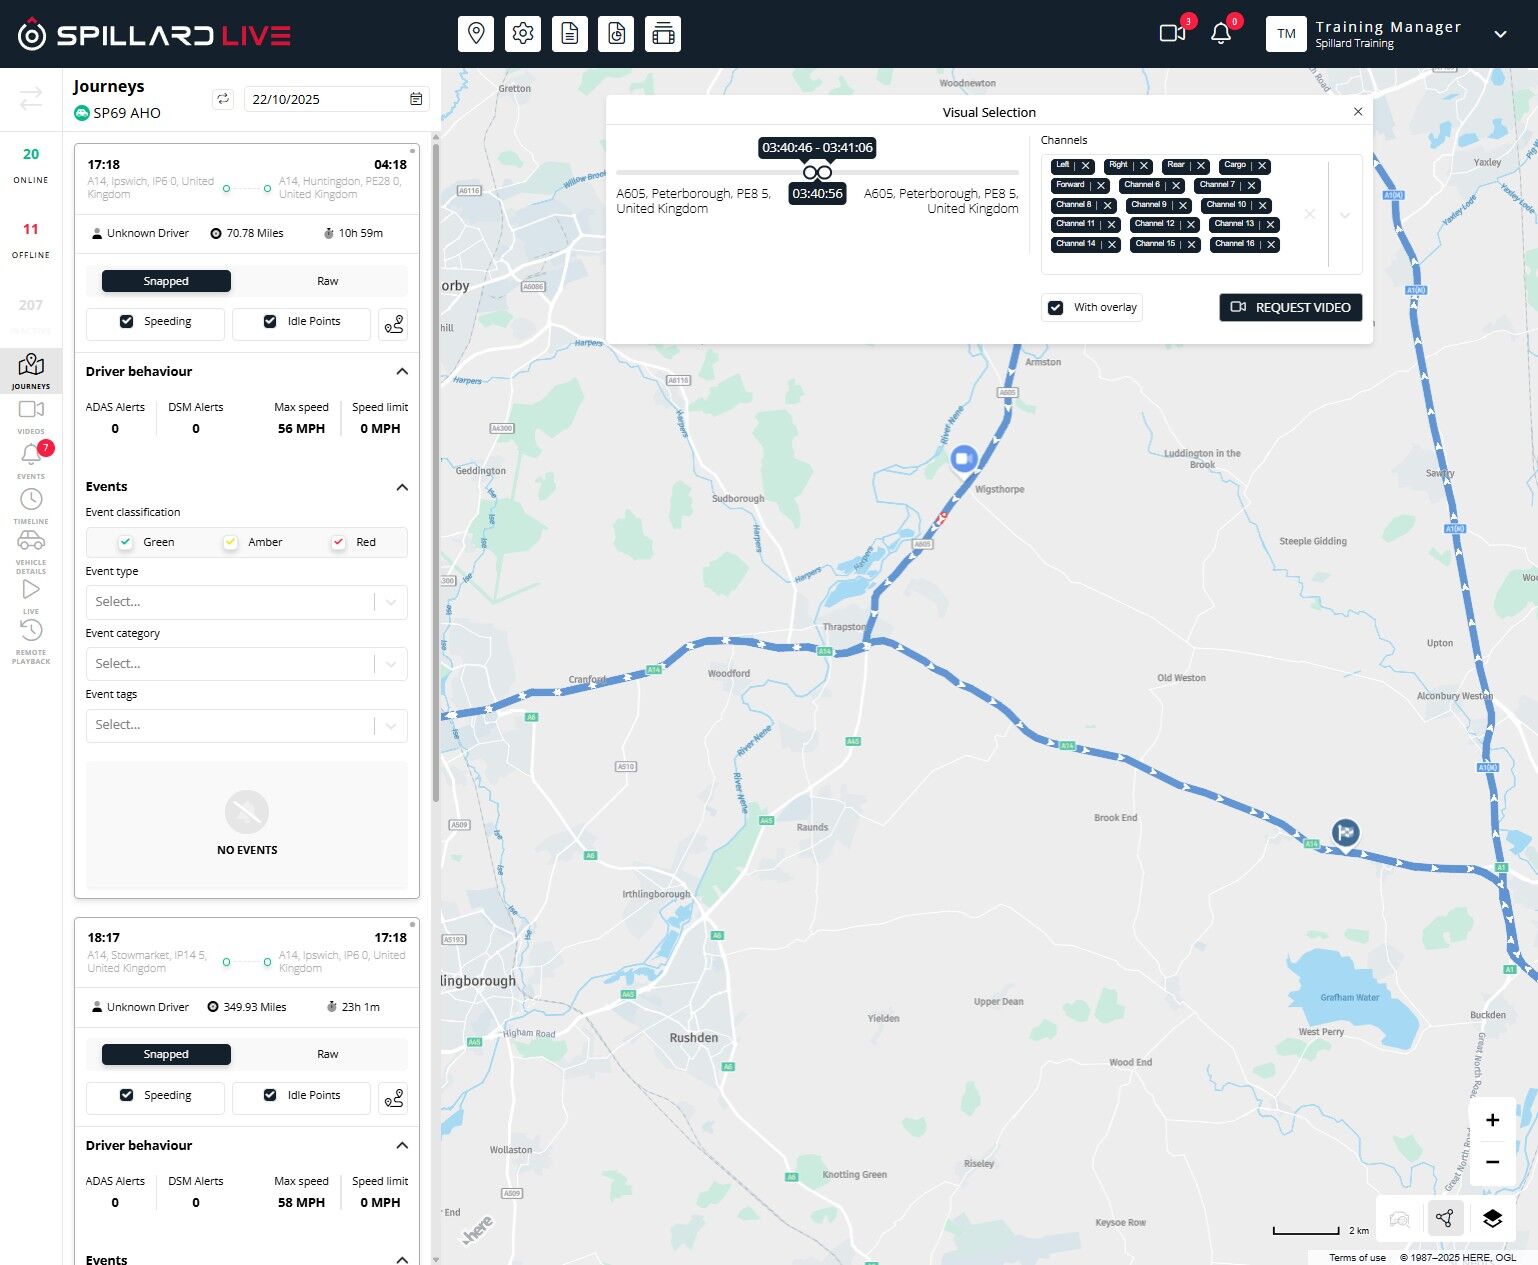Open the Vehicle Details sidebar section
The width and height of the screenshot is (1538, 1265).
(31, 551)
